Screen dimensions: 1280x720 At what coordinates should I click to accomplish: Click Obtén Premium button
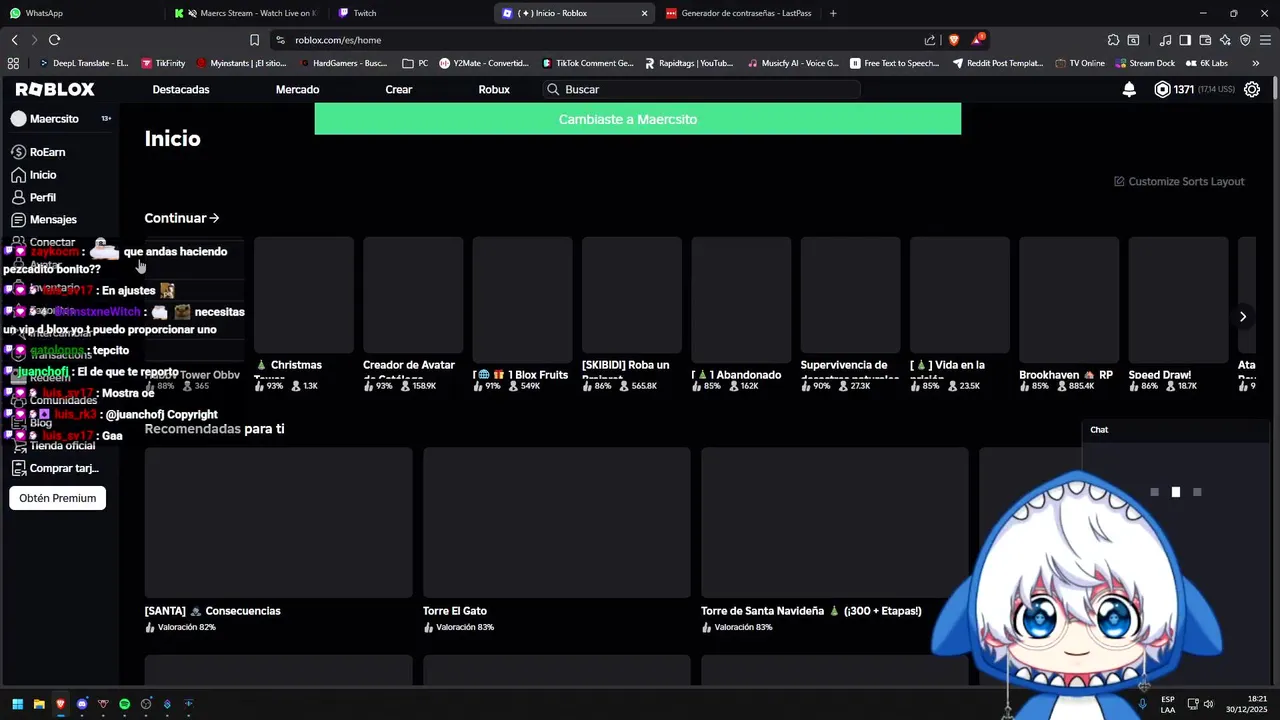pyautogui.click(x=58, y=498)
